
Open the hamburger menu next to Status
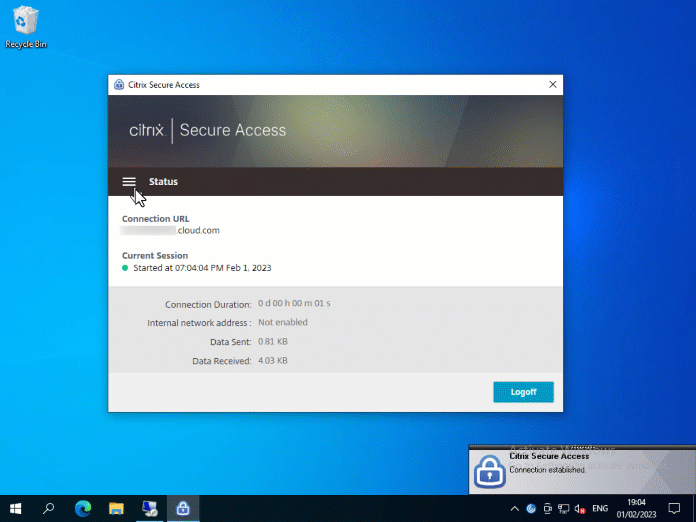129,182
